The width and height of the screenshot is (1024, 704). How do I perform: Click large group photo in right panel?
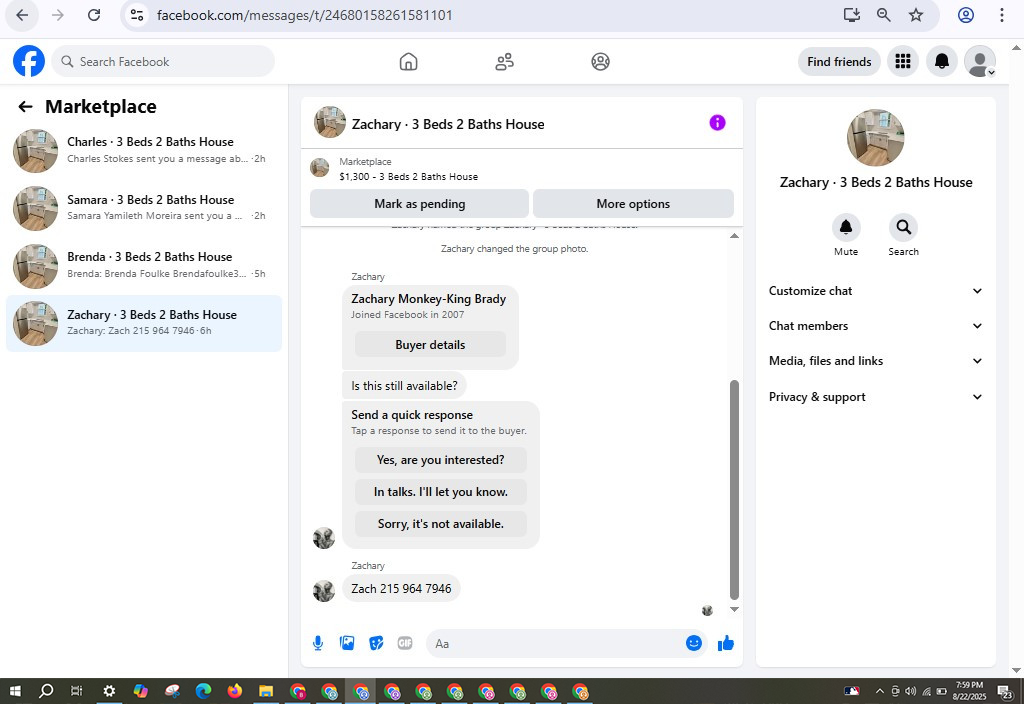(x=875, y=138)
